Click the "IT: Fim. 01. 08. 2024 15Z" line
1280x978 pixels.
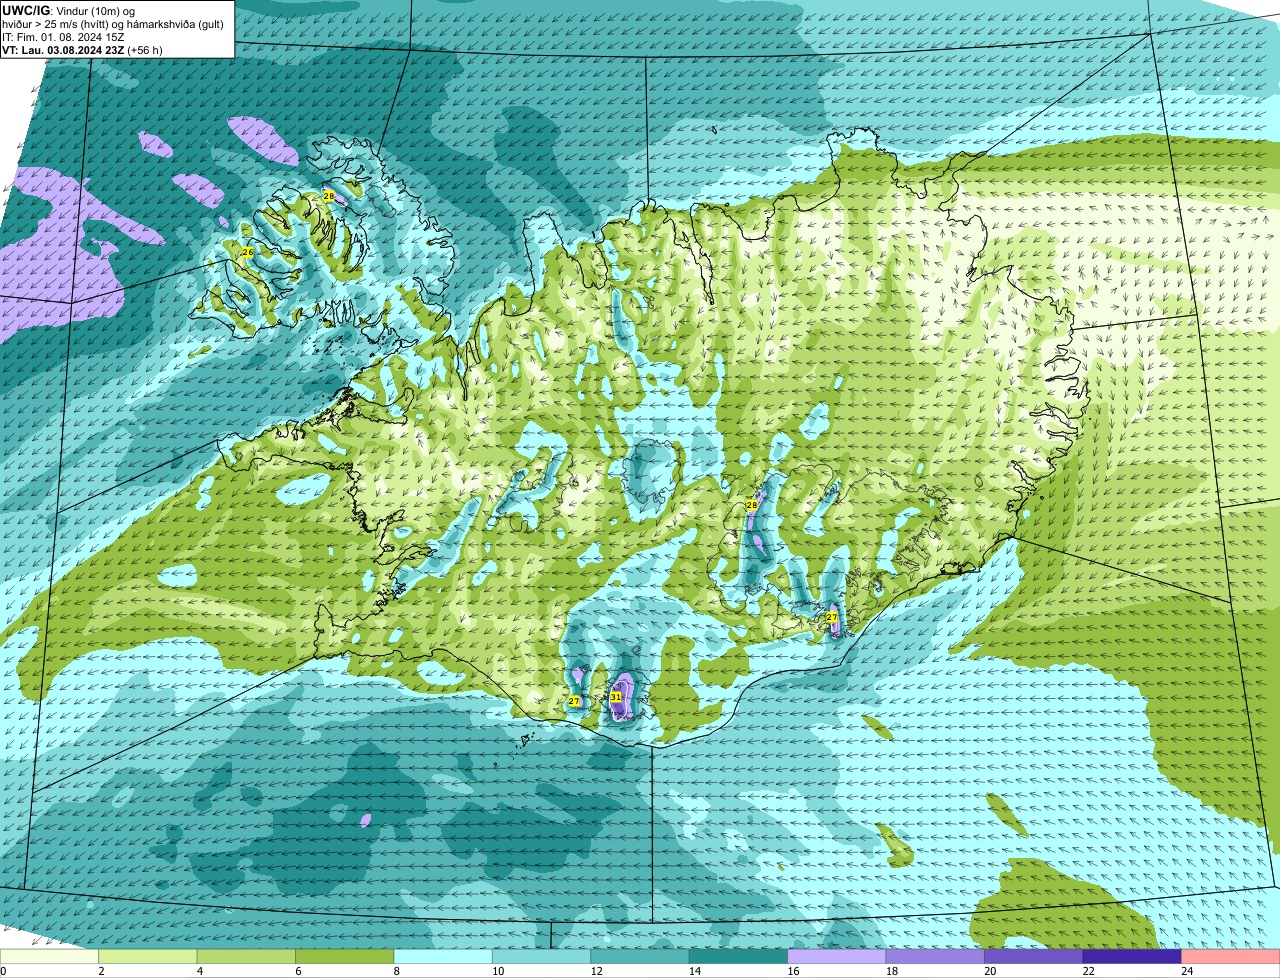[x=63, y=37]
